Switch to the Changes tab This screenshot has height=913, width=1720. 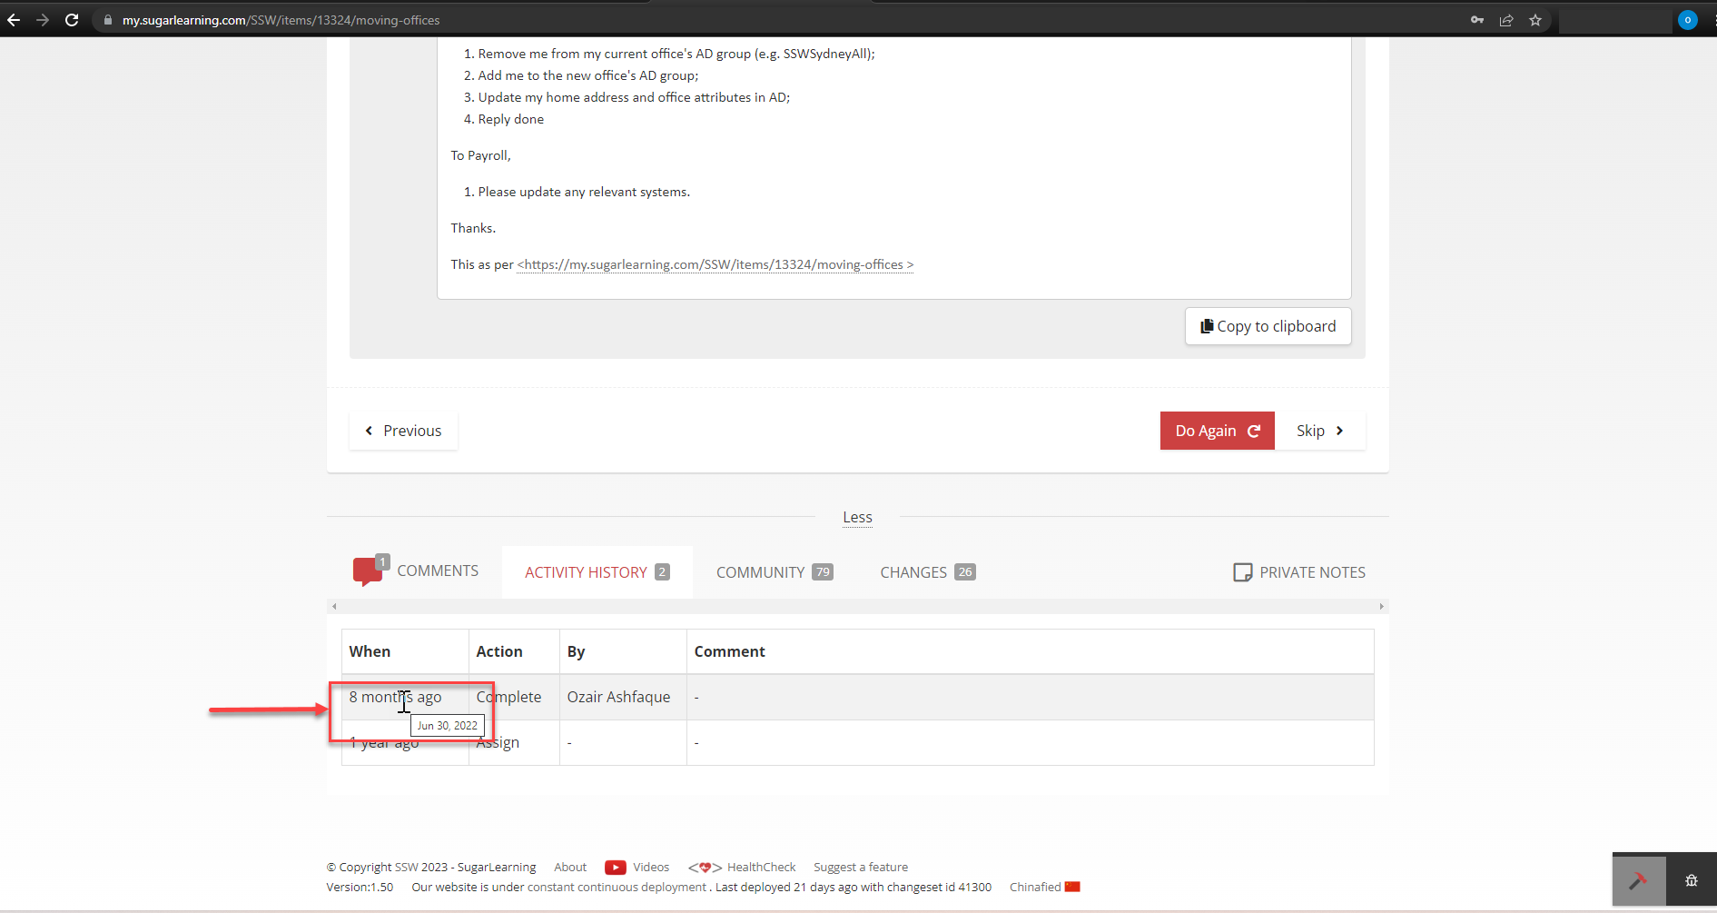point(926,572)
